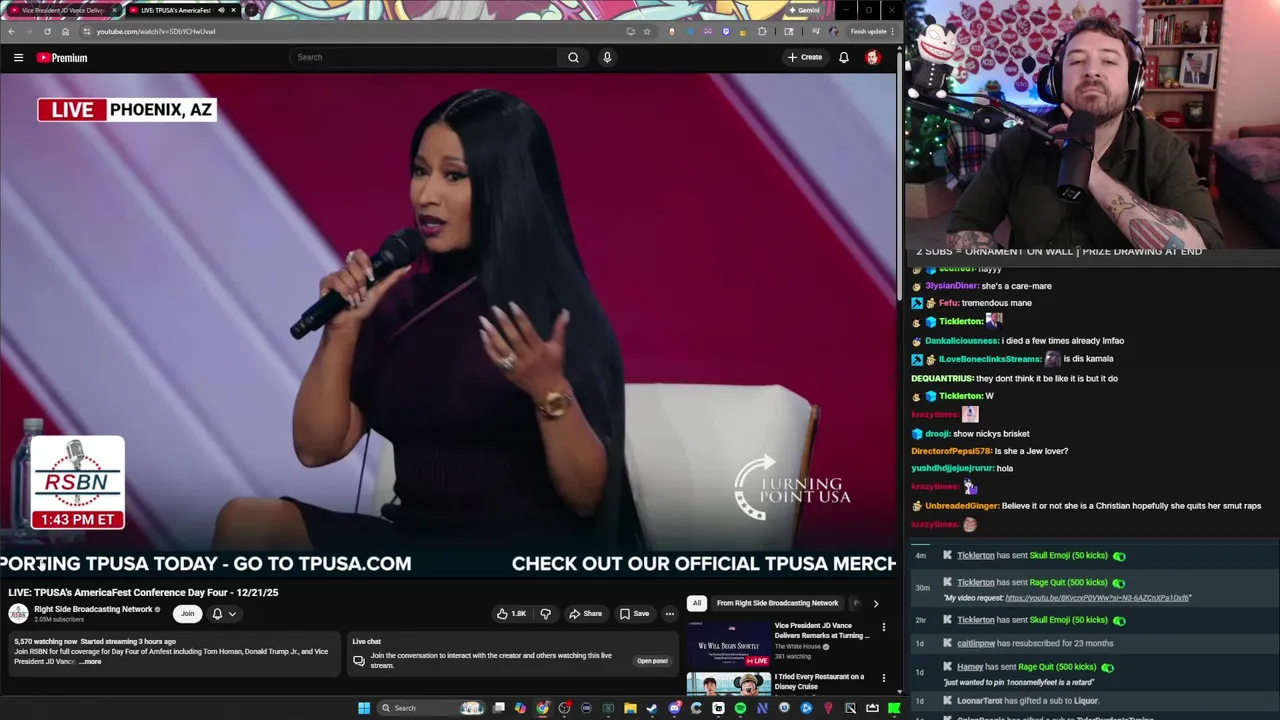Open File Explorer folder on the taskbar

pos(630,708)
